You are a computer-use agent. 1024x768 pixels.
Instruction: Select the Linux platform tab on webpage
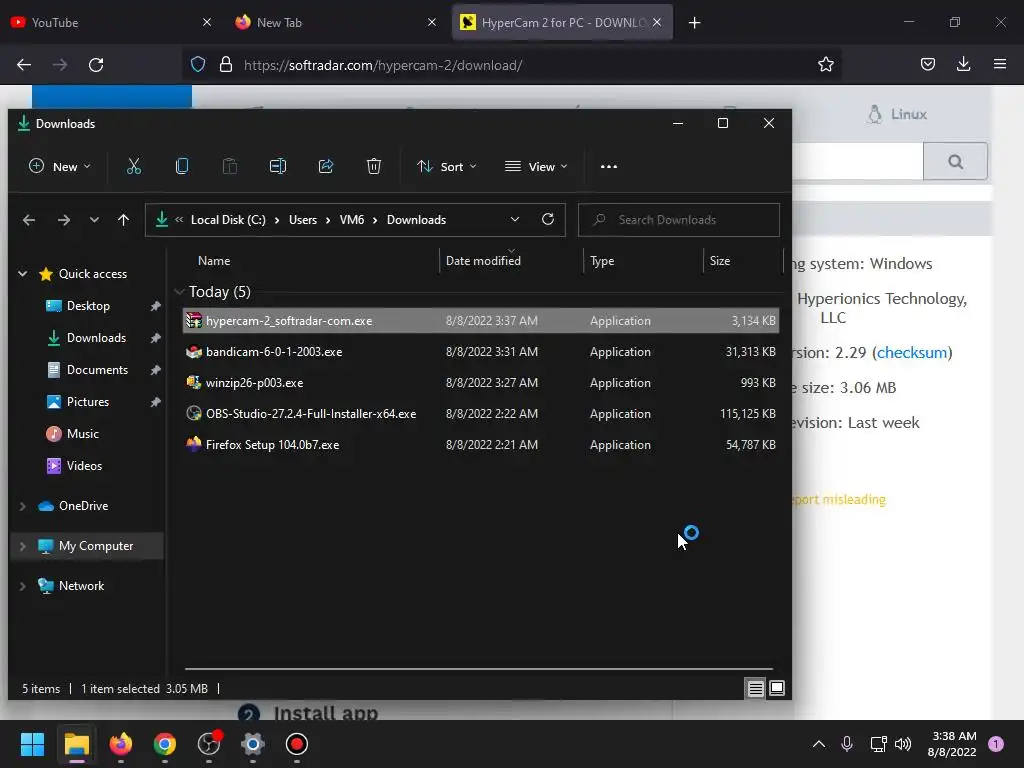coord(897,114)
